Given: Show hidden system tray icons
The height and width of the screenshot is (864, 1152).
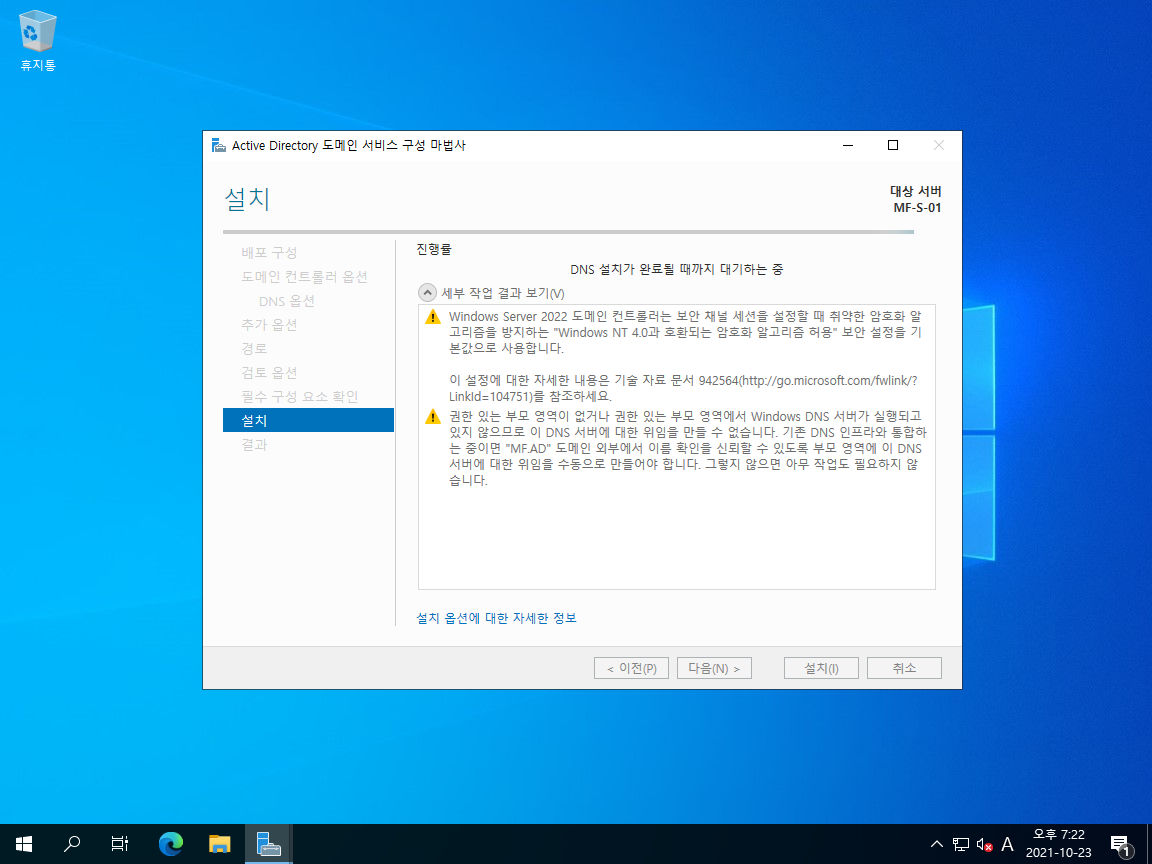Looking at the screenshot, I should [937, 844].
